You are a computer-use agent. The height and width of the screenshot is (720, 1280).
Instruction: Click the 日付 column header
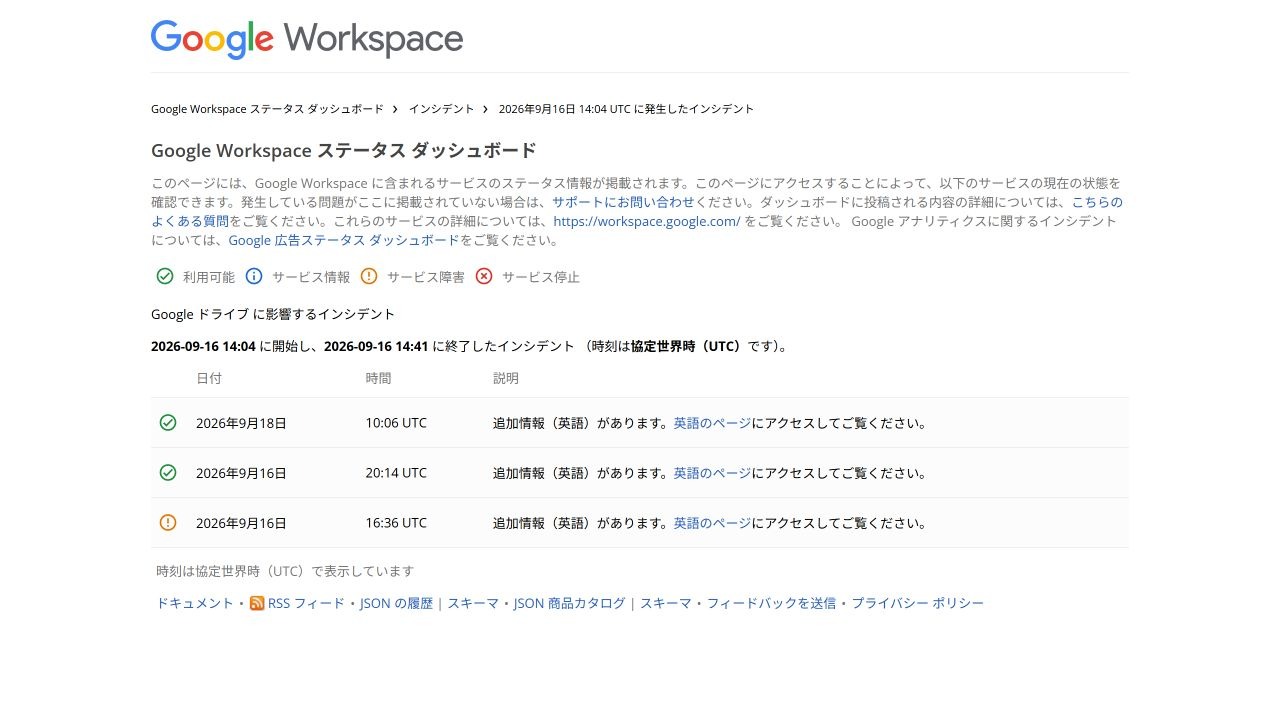point(209,378)
